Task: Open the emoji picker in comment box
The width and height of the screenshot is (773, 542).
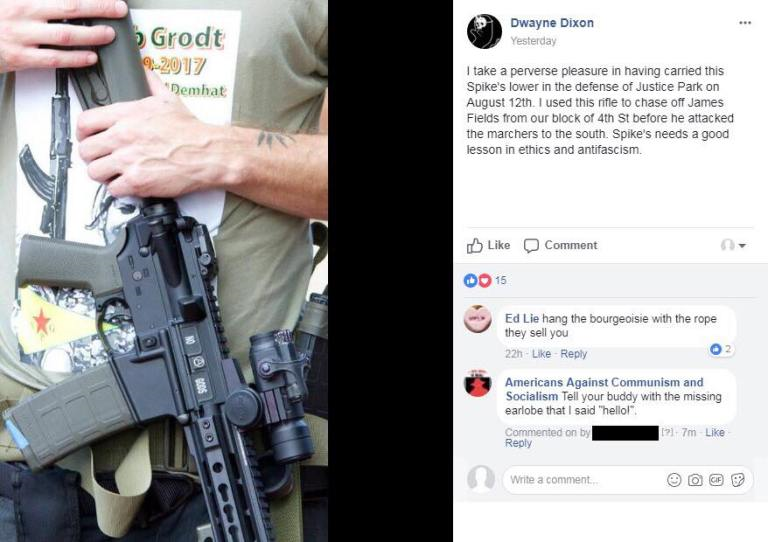Action: (x=673, y=480)
